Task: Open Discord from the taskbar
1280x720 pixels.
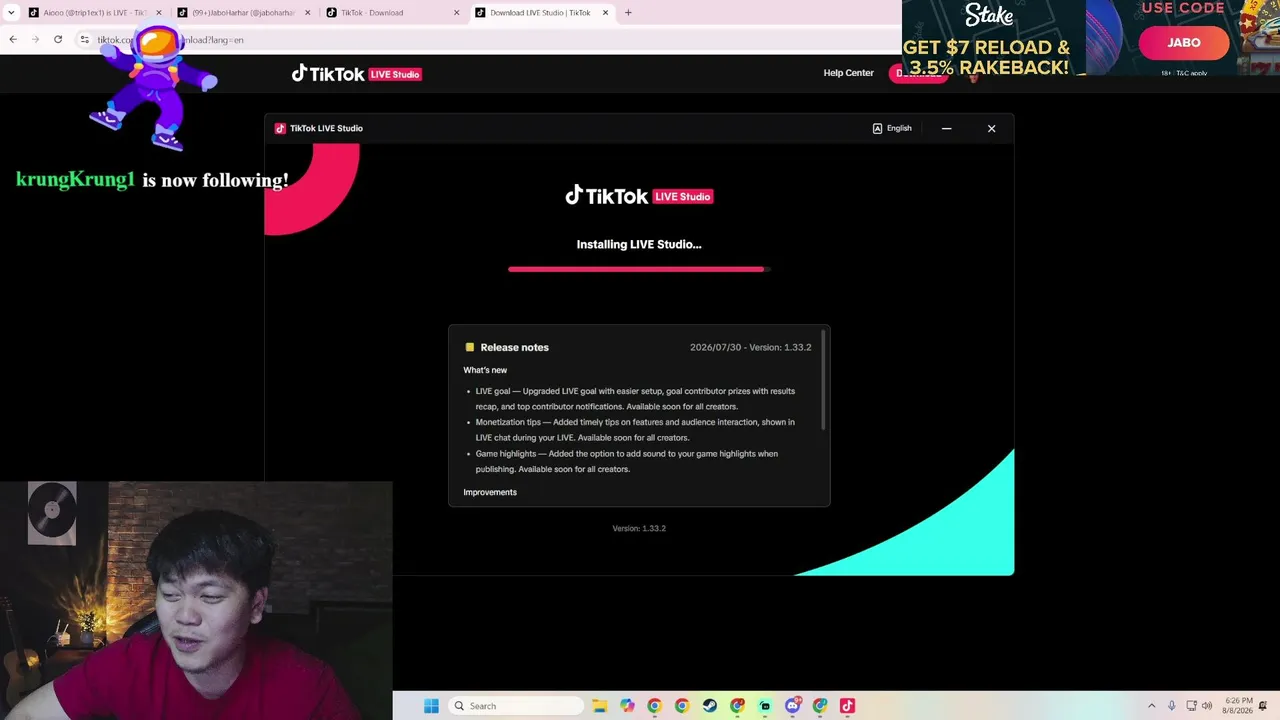Action: [x=793, y=706]
